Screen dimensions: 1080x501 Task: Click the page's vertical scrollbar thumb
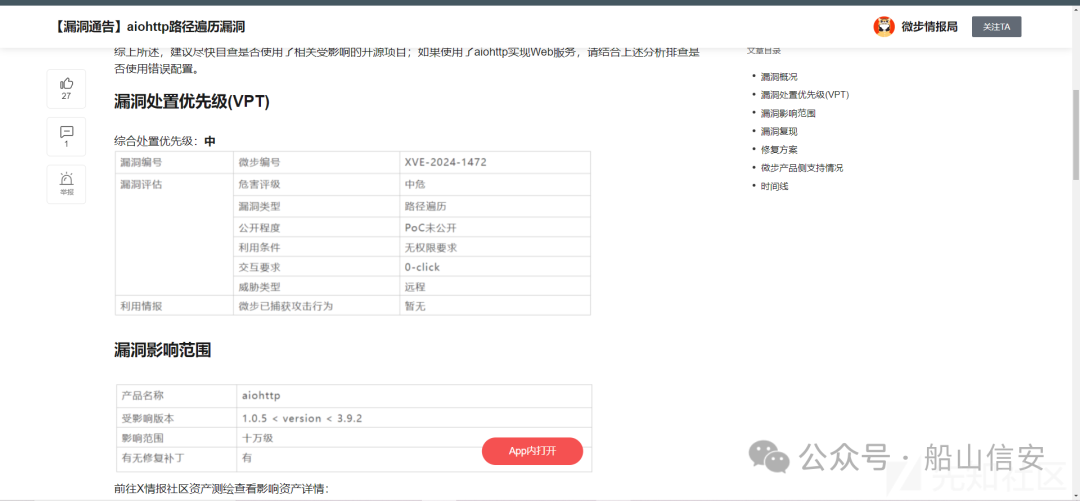pyautogui.click(x=1075, y=134)
